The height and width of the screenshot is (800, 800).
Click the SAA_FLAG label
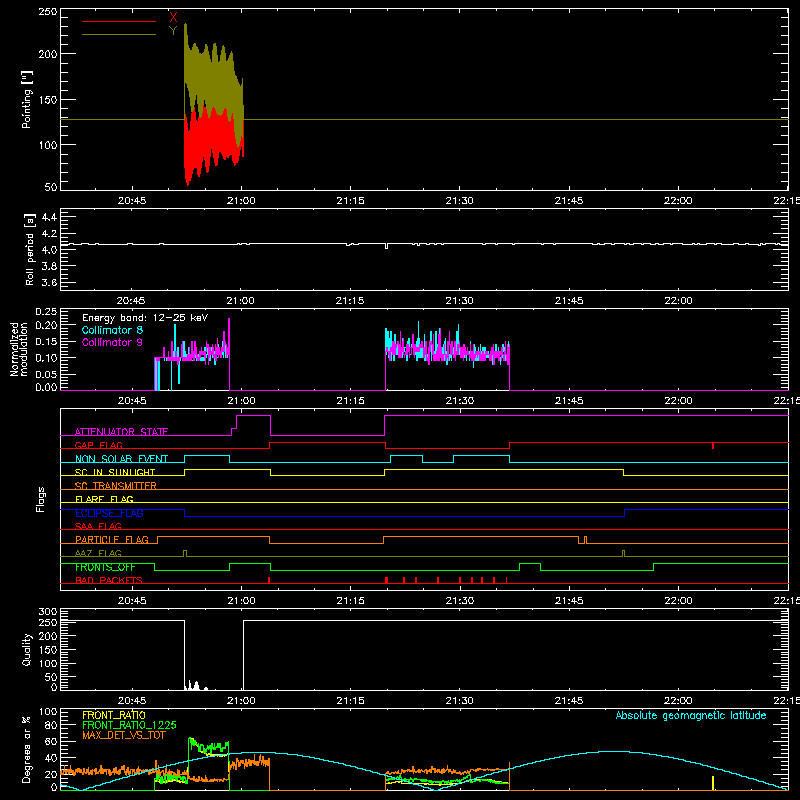click(x=98, y=526)
